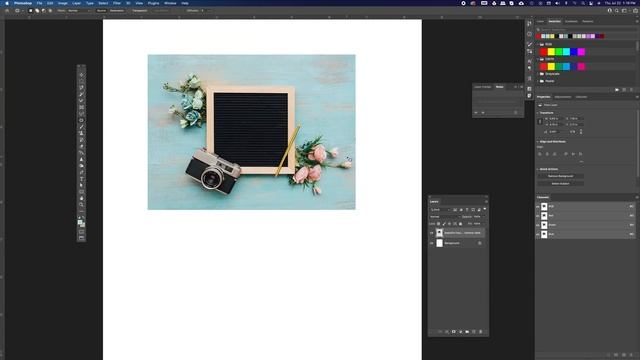Click Create new swatch group folder icon

point(617,90)
